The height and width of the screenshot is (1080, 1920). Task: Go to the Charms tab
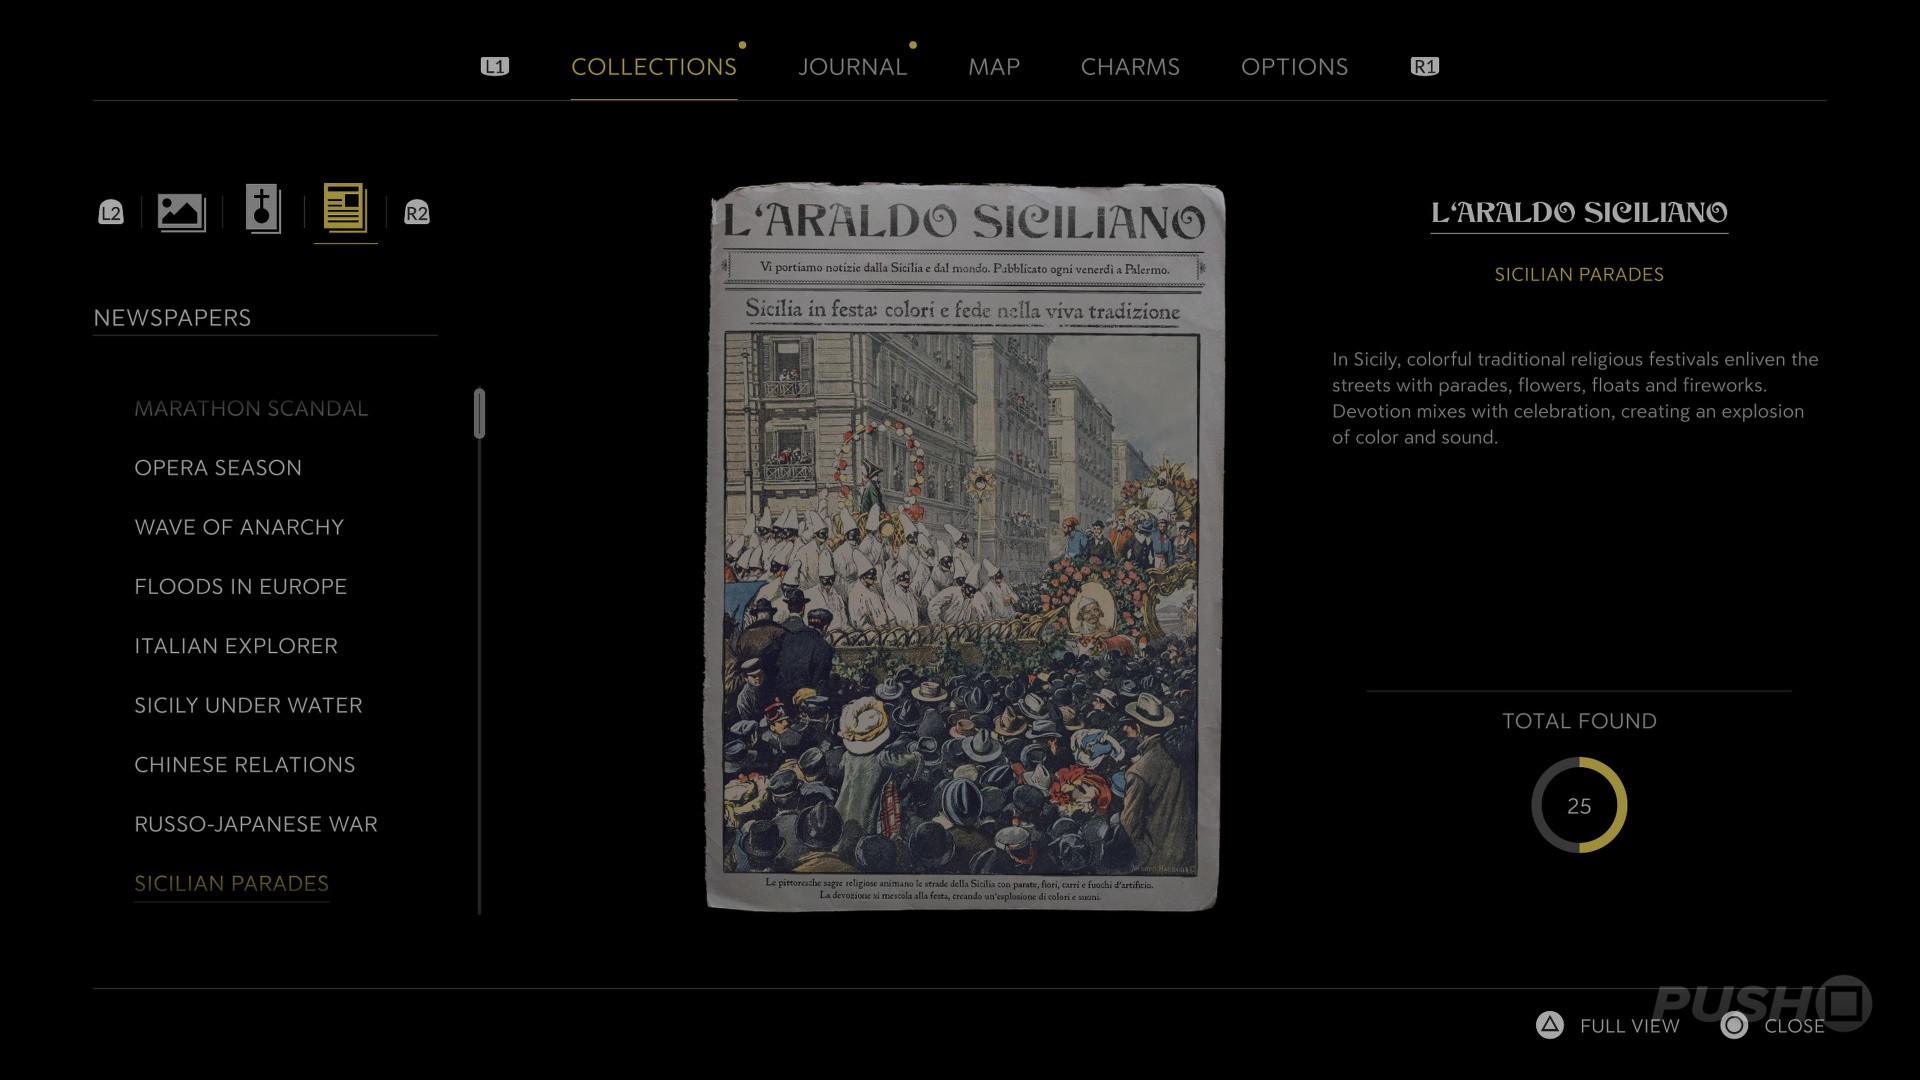pos(1130,67)
